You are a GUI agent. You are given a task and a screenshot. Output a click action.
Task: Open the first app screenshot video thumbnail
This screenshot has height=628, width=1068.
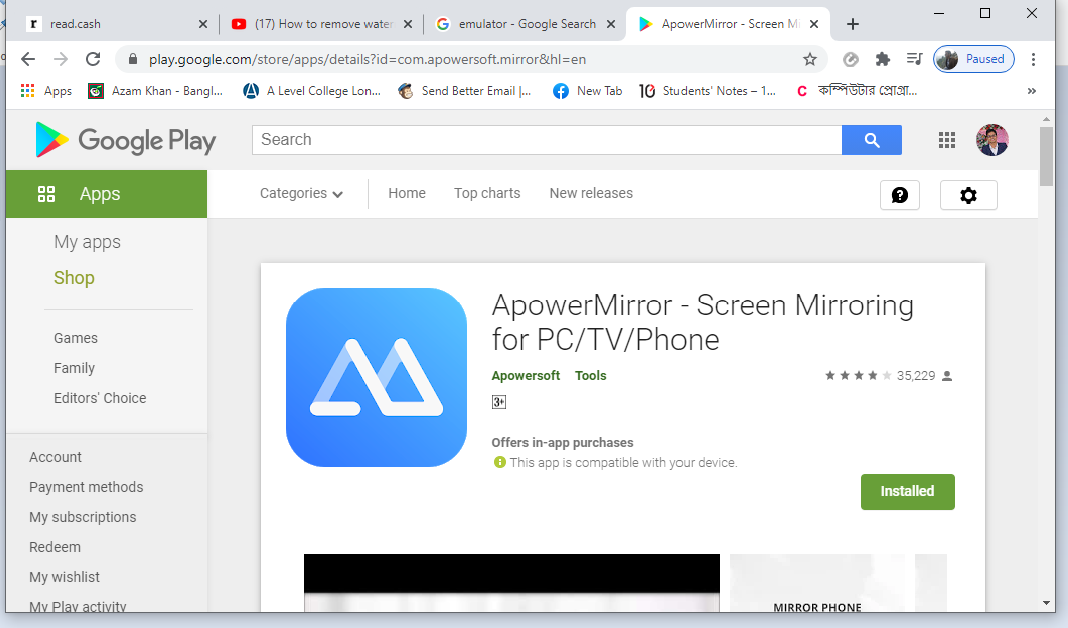(x=512, y=583)
